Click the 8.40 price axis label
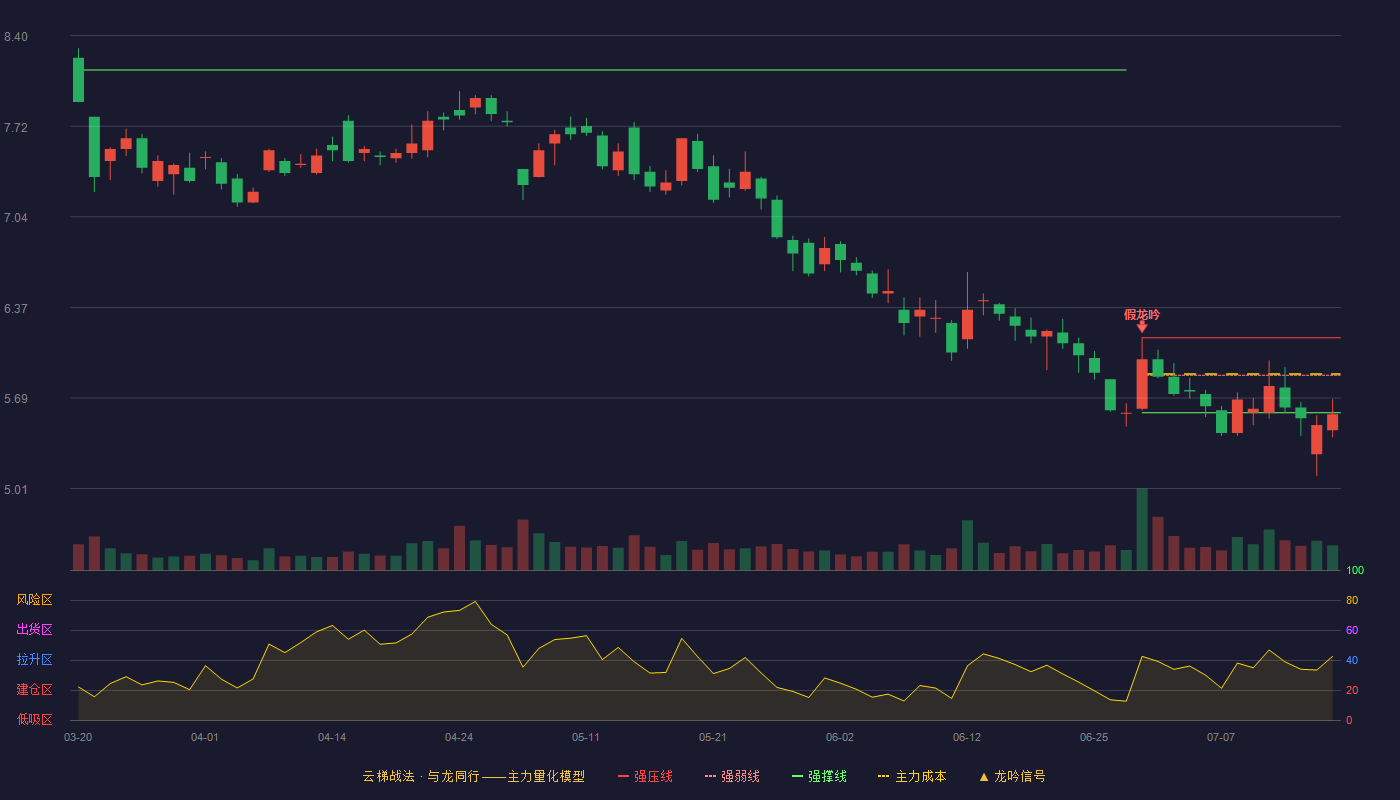This screenshot has height=800, width=1400. coord(16,37)
